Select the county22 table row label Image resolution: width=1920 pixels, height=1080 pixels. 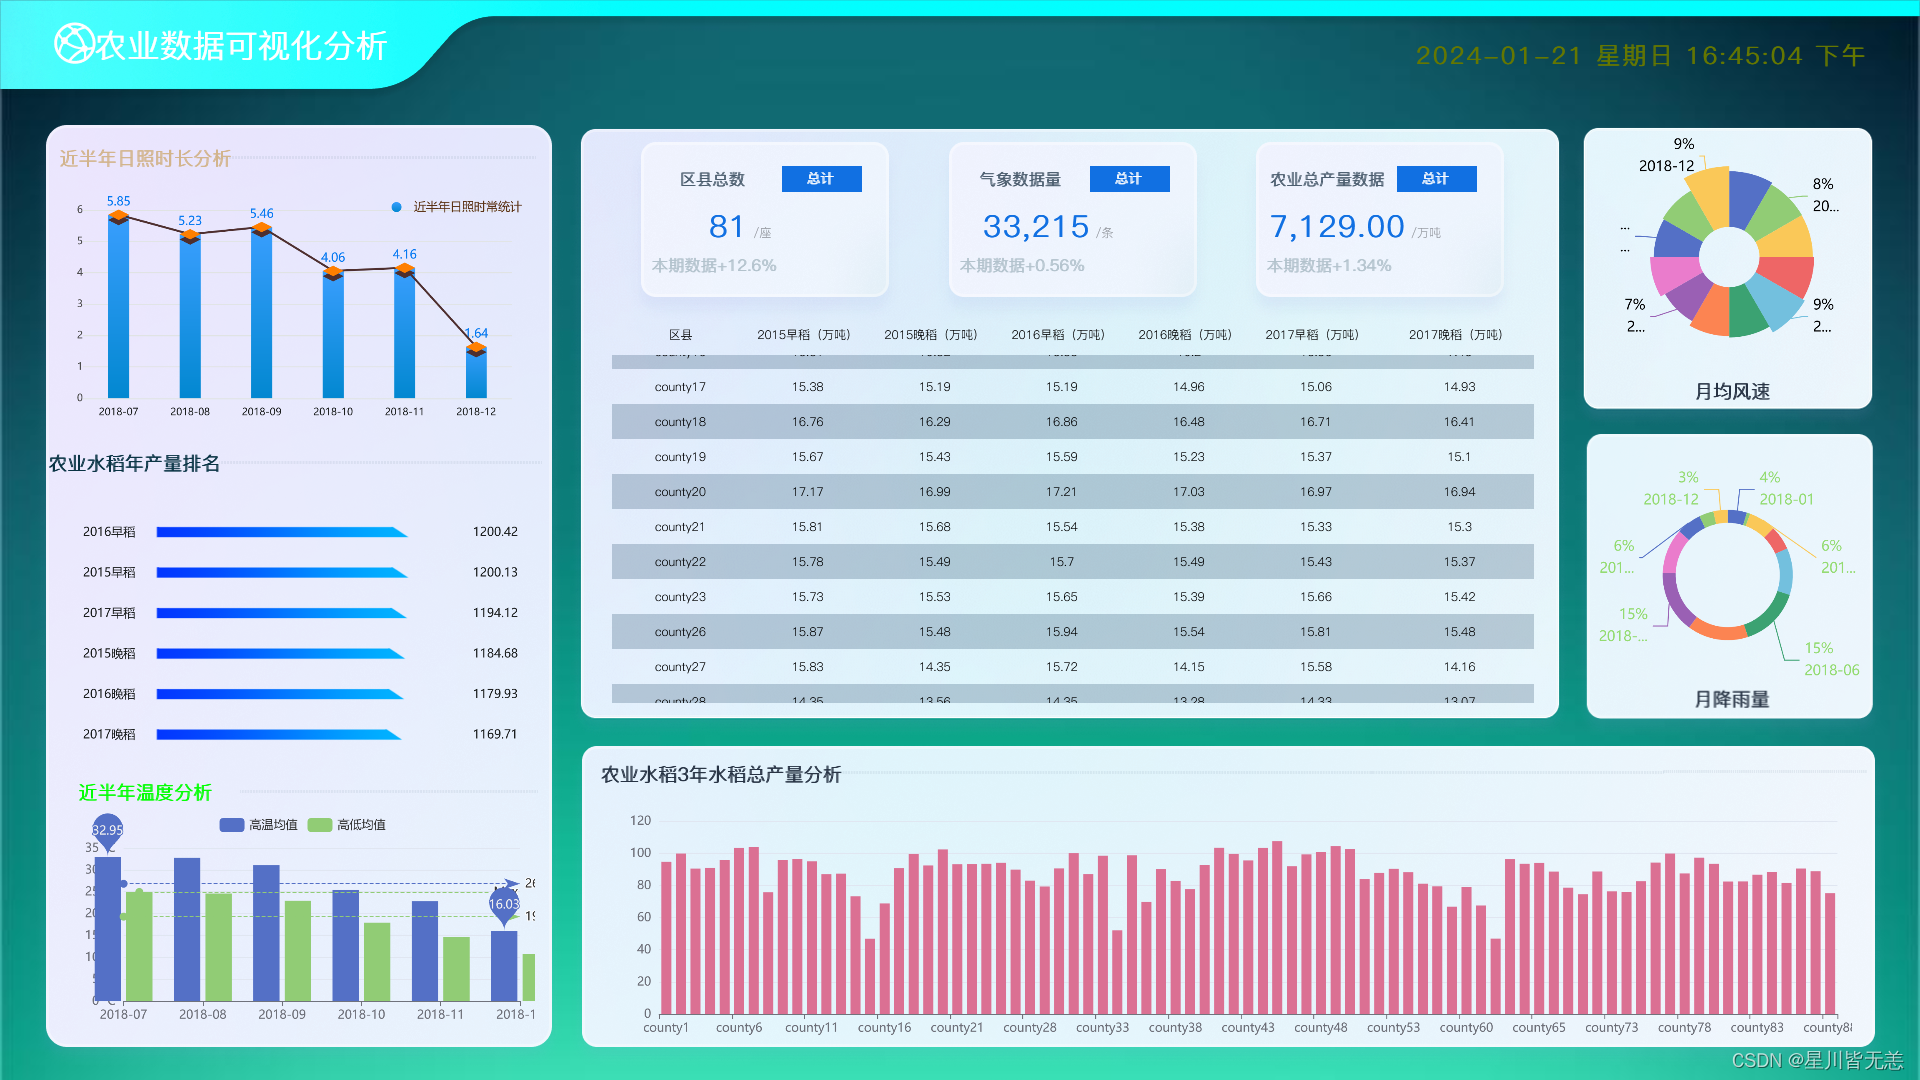click(680, 562)
